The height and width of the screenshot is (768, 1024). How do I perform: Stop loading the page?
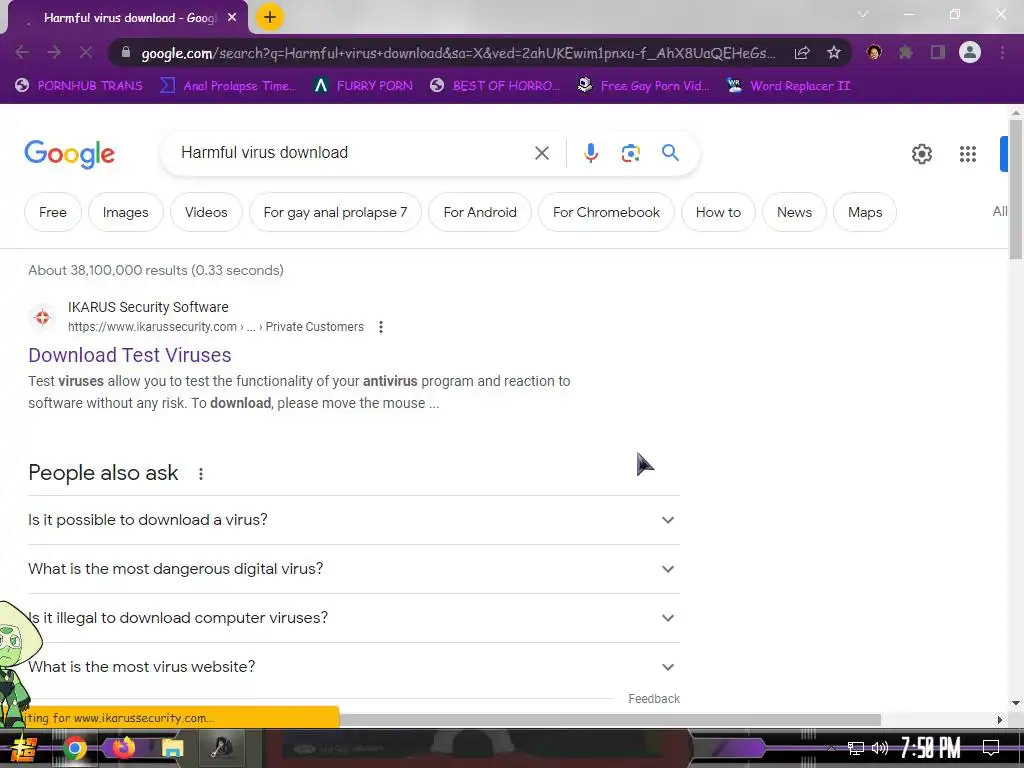(86, 53)
